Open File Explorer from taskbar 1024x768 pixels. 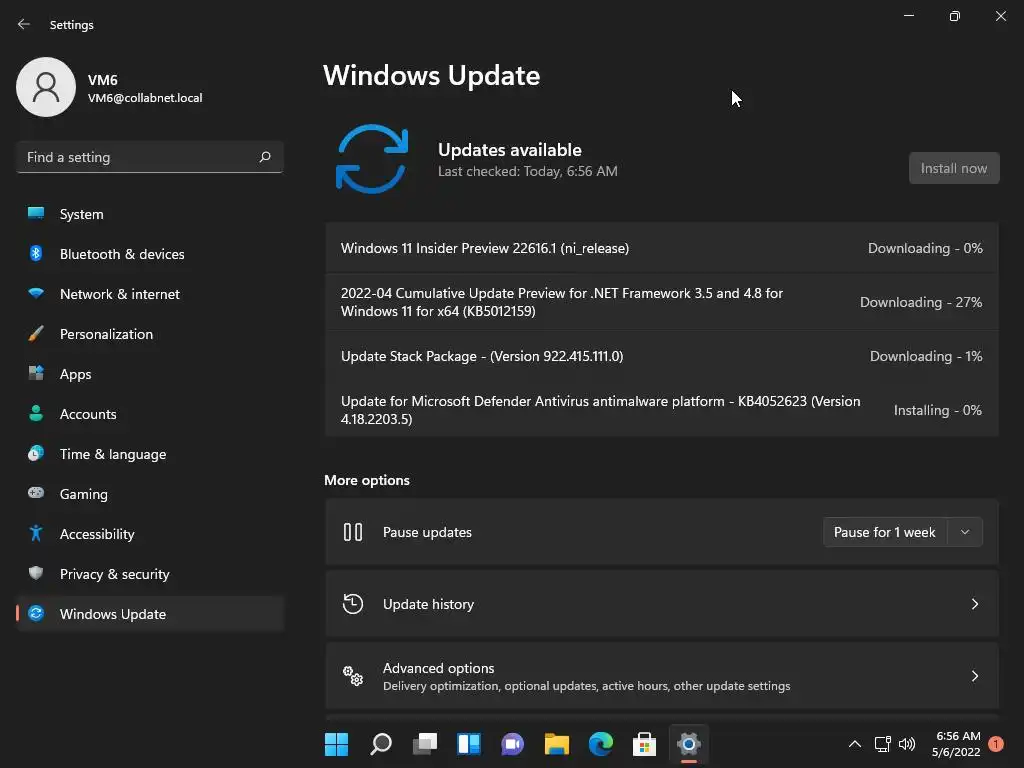pos(557,744)
